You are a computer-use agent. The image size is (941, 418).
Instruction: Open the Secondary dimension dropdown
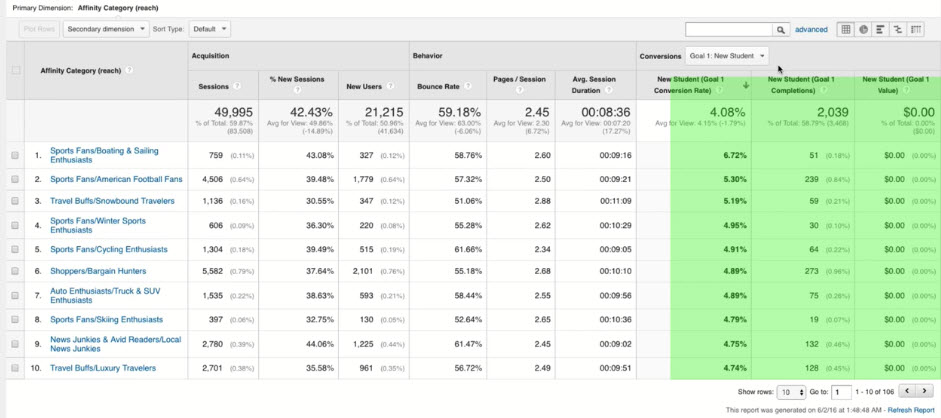pos(105,29)
